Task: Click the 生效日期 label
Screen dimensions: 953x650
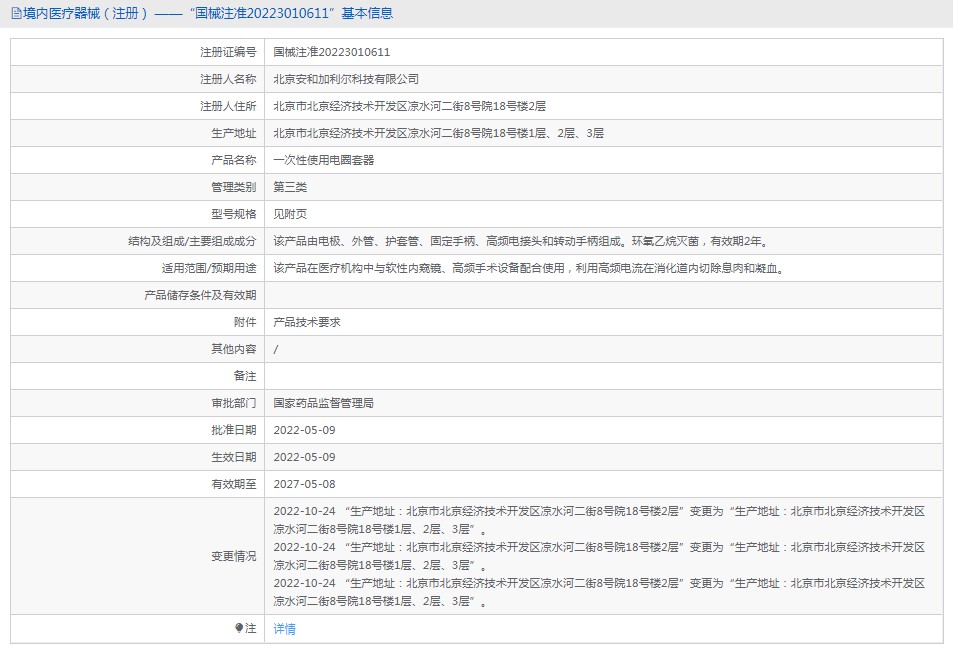Action: pyautogui.click(x=234, y=457)
